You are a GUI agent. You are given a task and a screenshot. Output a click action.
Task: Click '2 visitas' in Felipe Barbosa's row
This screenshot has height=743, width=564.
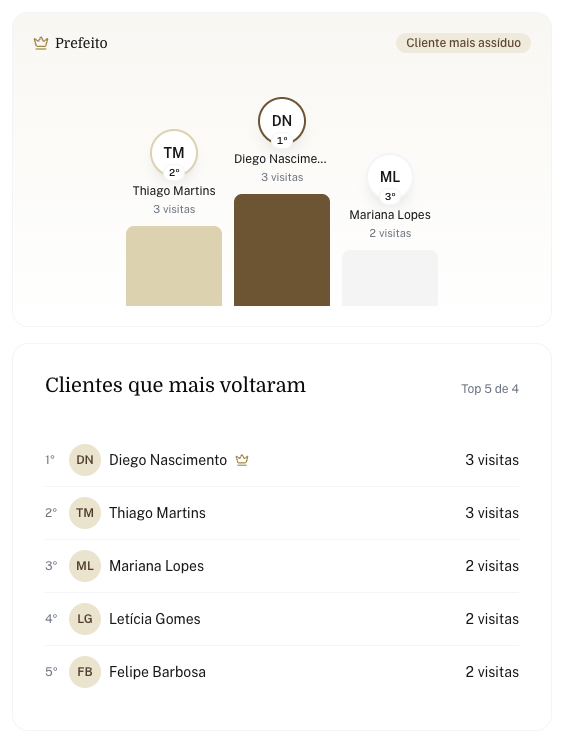tap(492, 672)
